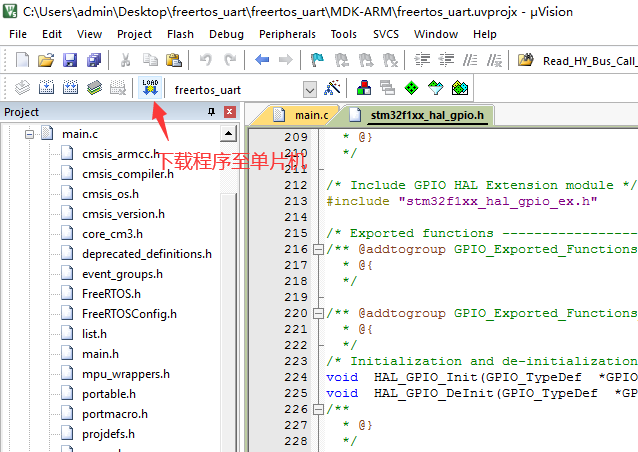The image size is (638, 452).
Task: Unindent selected lines icon
Action: 446,60
